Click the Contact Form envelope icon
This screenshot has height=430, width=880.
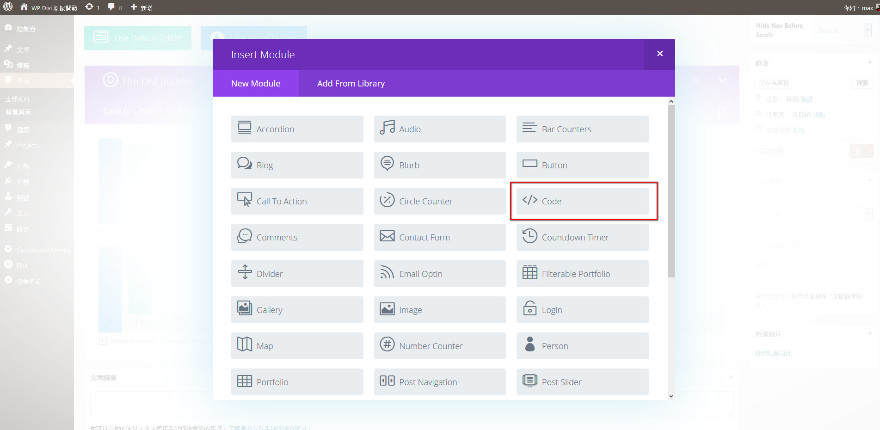click(387, 236)
